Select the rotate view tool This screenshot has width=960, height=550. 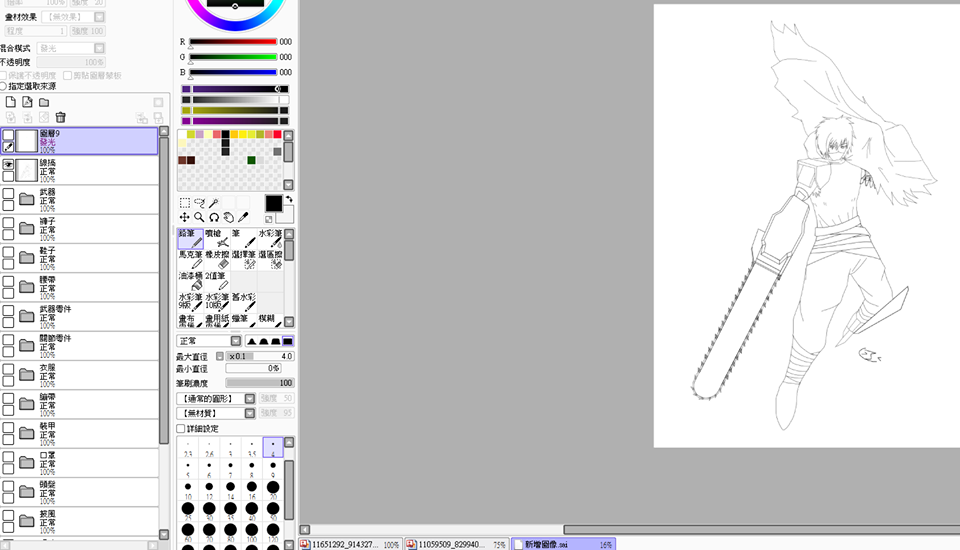pos(214,217)
